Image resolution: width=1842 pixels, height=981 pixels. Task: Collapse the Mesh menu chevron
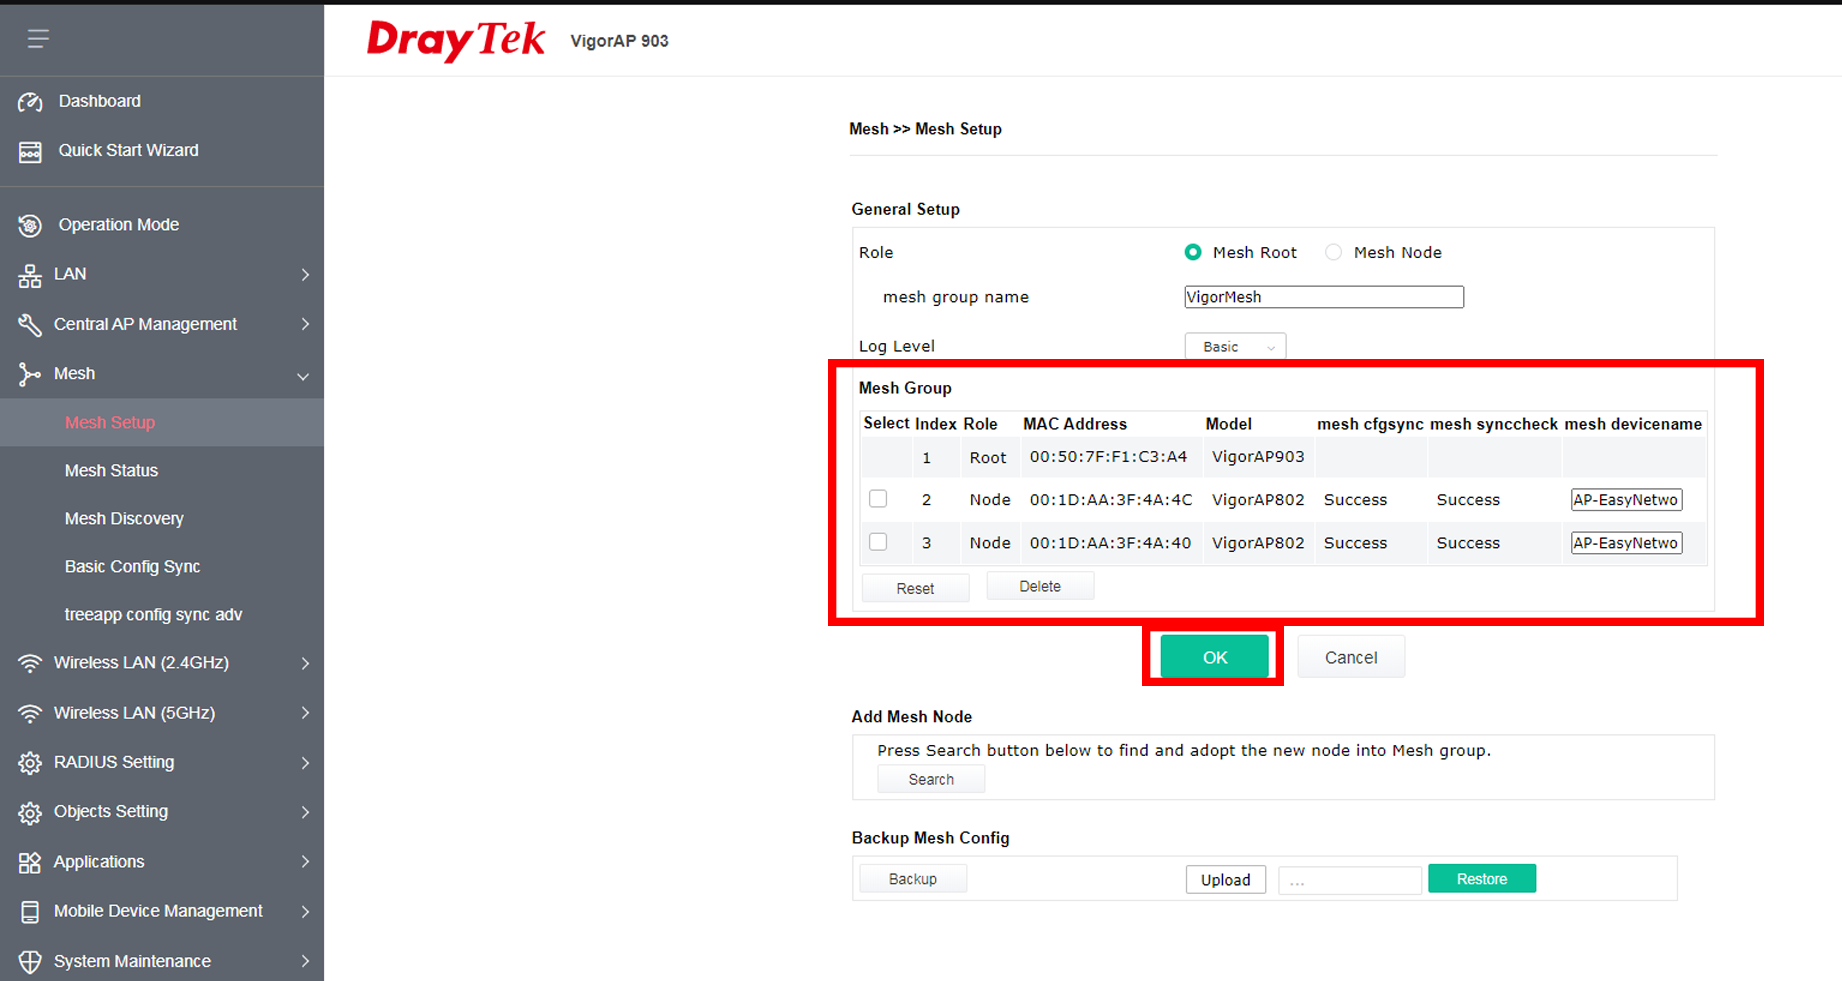[x=303, y=376]
